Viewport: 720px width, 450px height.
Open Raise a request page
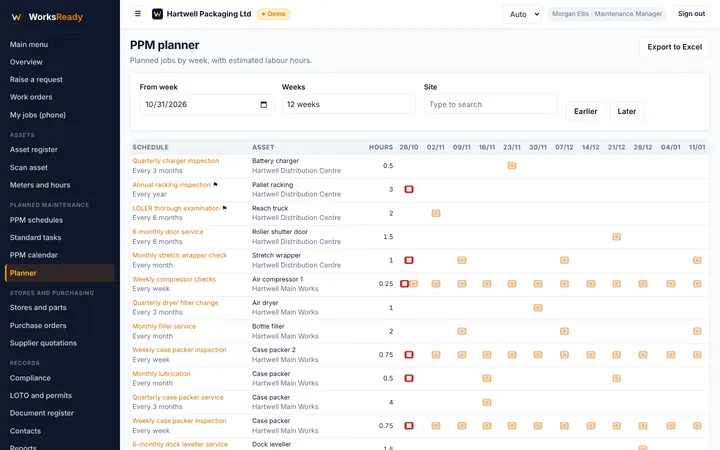point(36,79)
